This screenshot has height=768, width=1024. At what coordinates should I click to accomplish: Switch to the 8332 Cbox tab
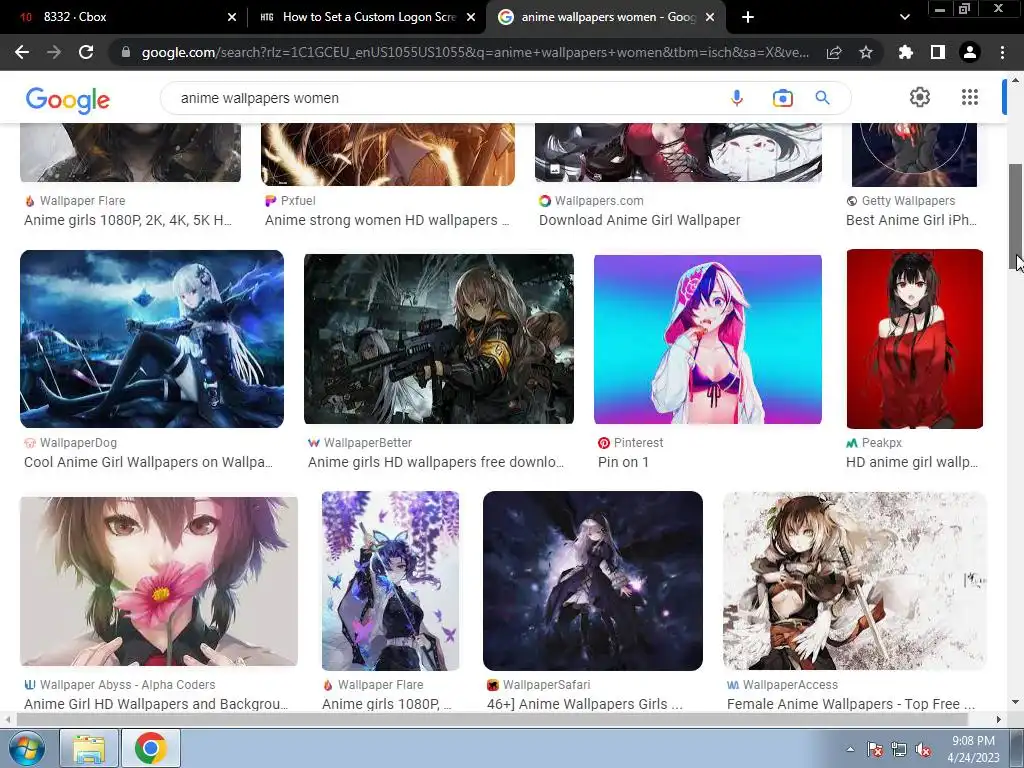coord(122,17)
